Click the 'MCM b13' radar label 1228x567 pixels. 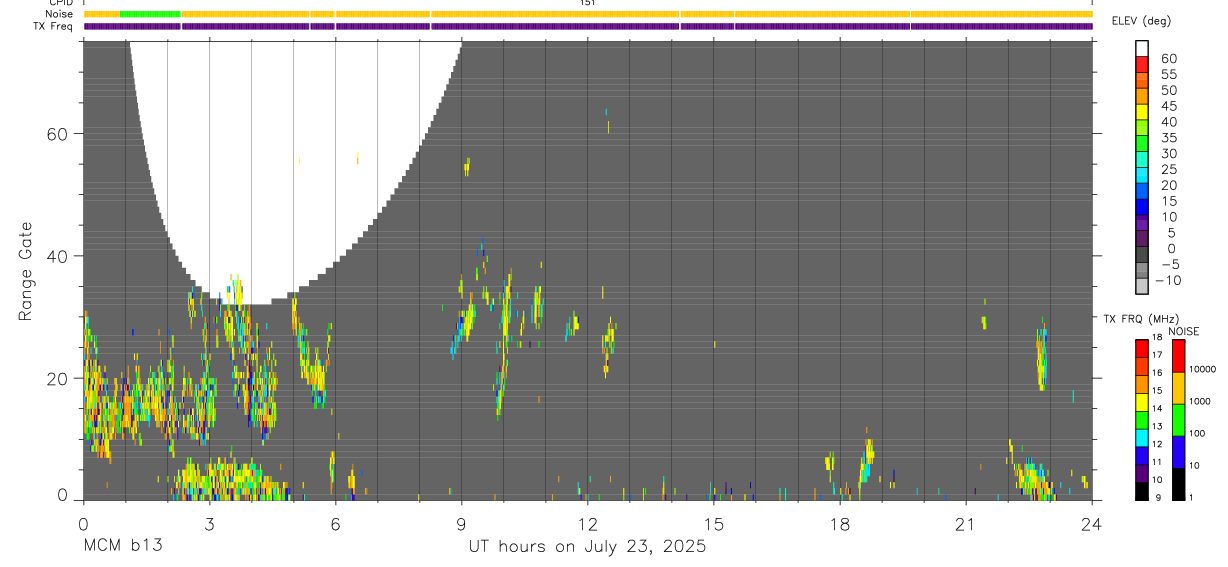[122, 546]
